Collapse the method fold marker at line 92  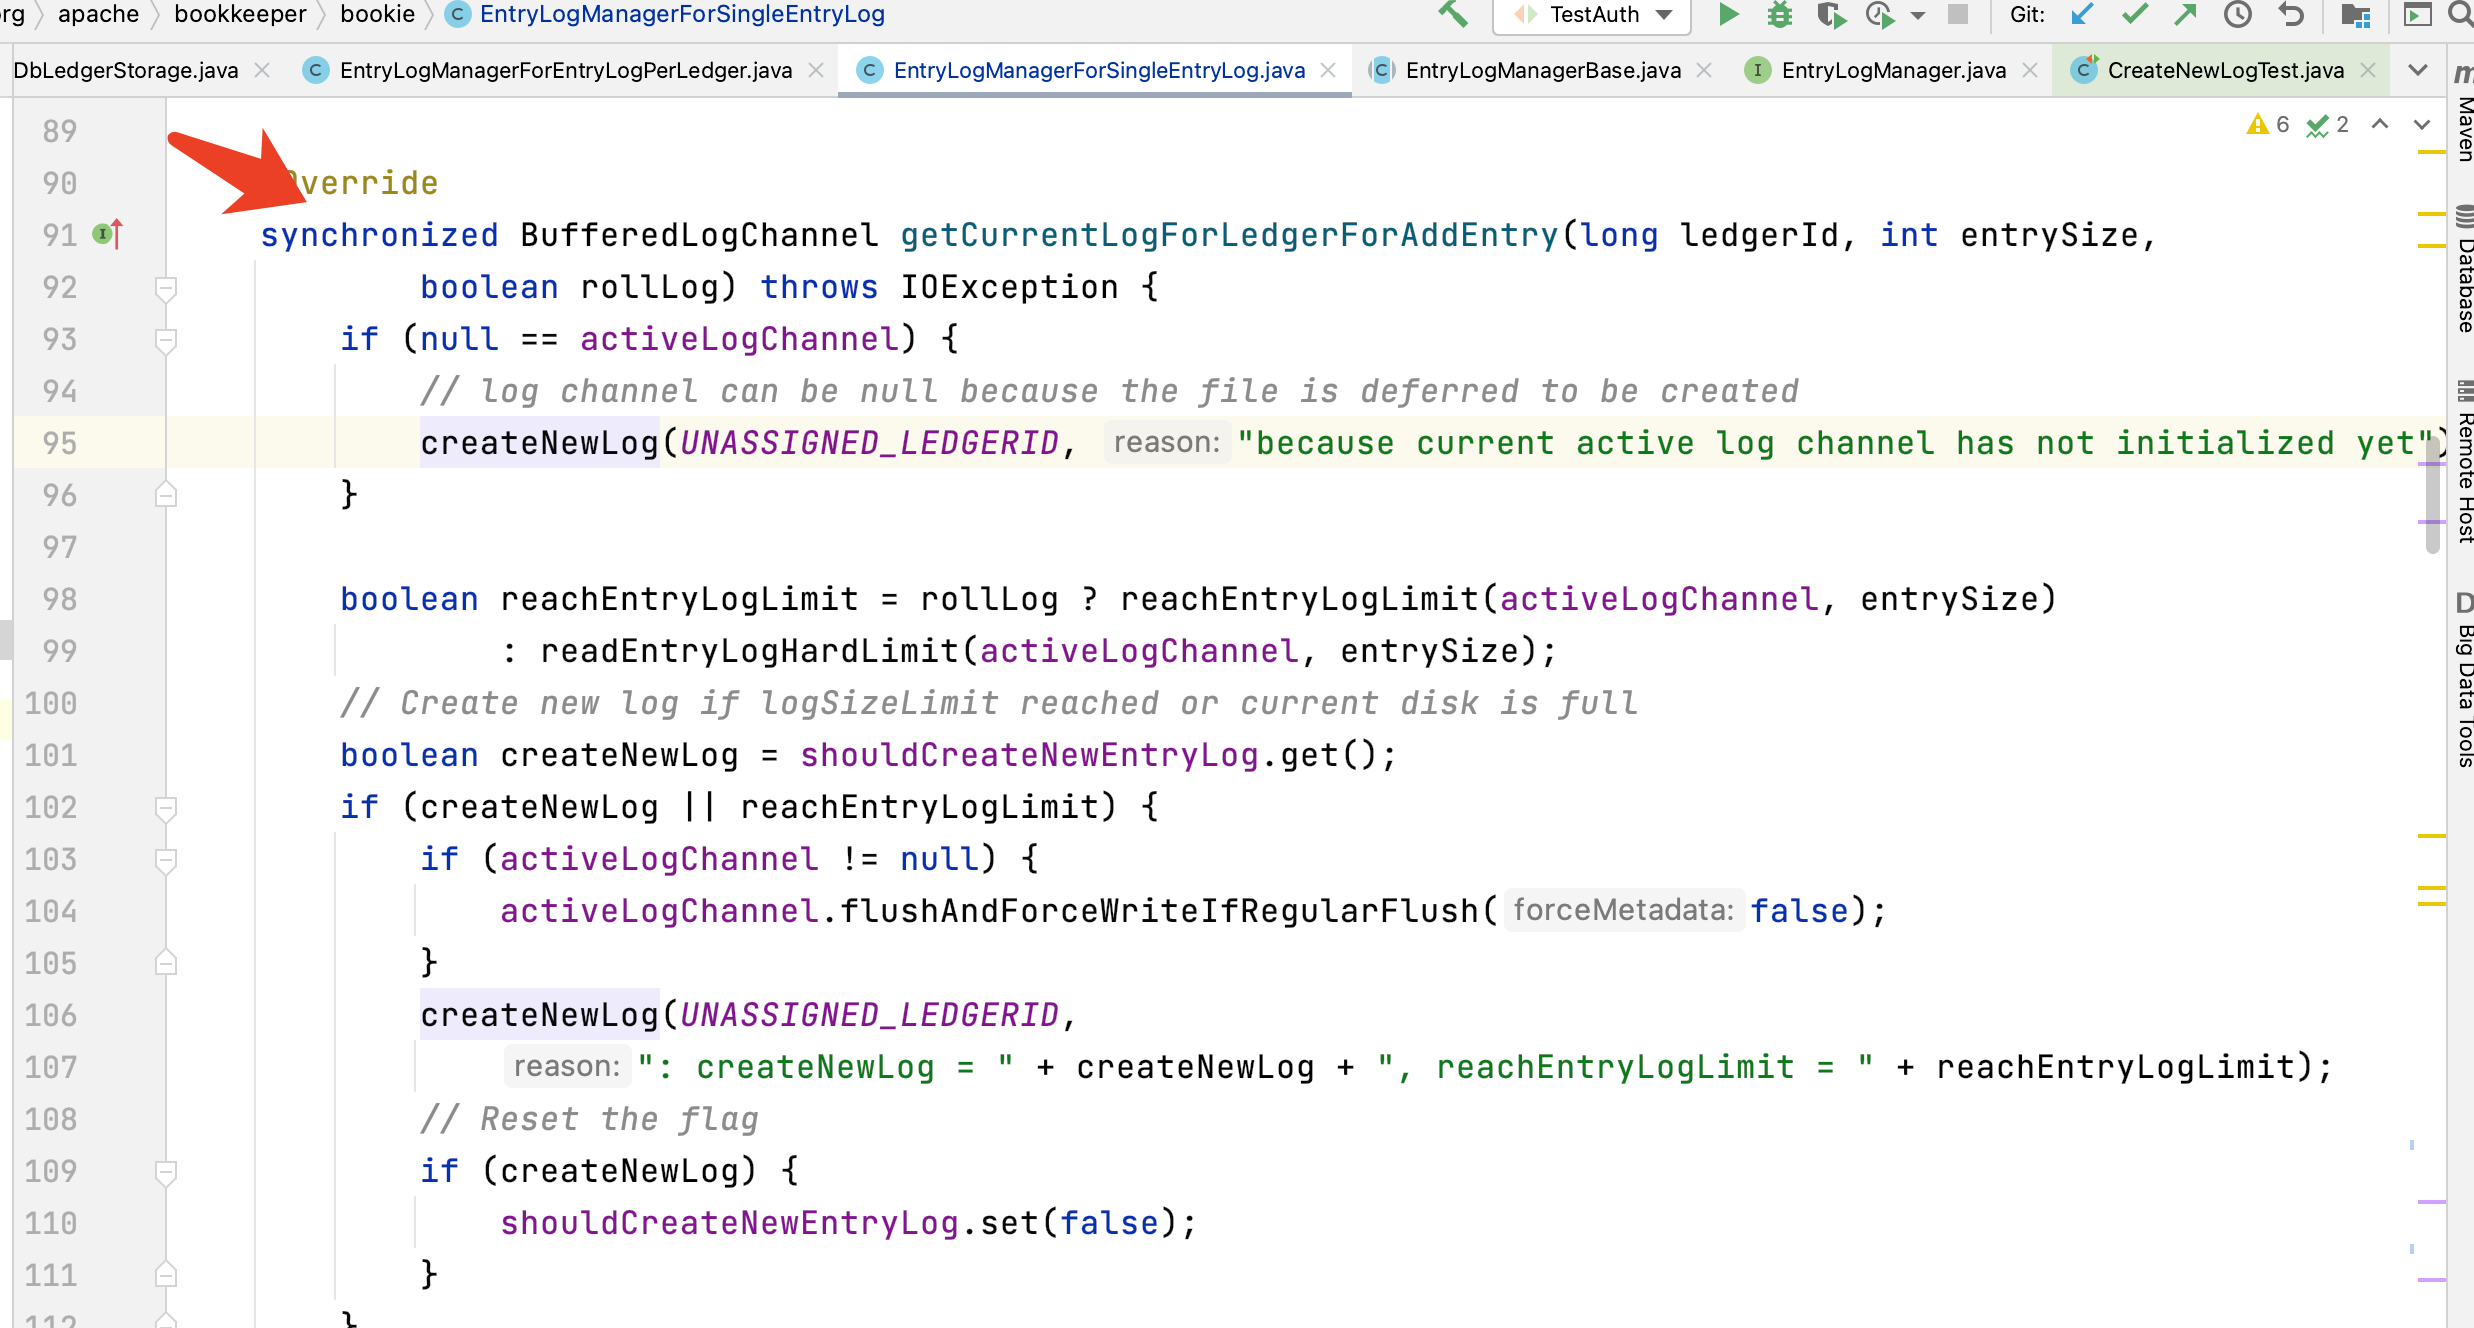(x=166, y=288)
